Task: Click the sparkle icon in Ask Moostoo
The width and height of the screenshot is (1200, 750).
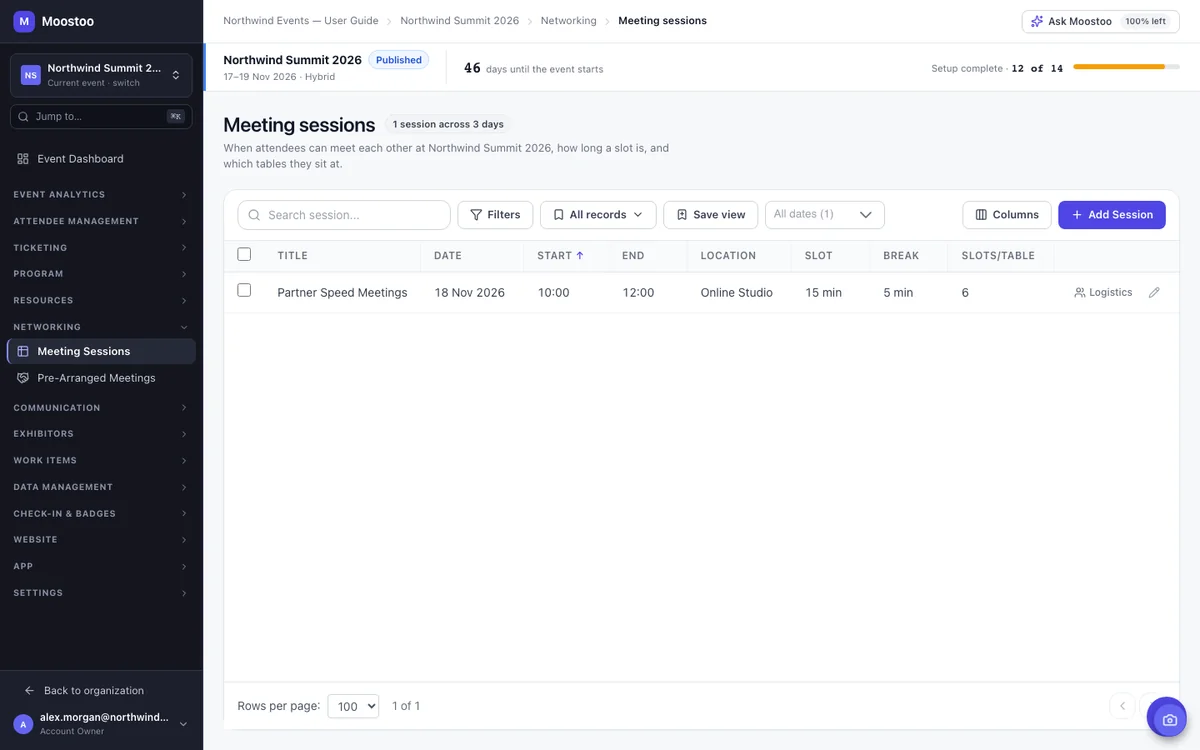Action: 1037,21
